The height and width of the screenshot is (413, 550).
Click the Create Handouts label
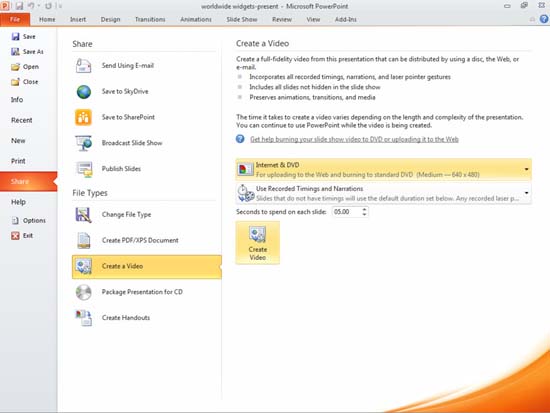[126, 318]
